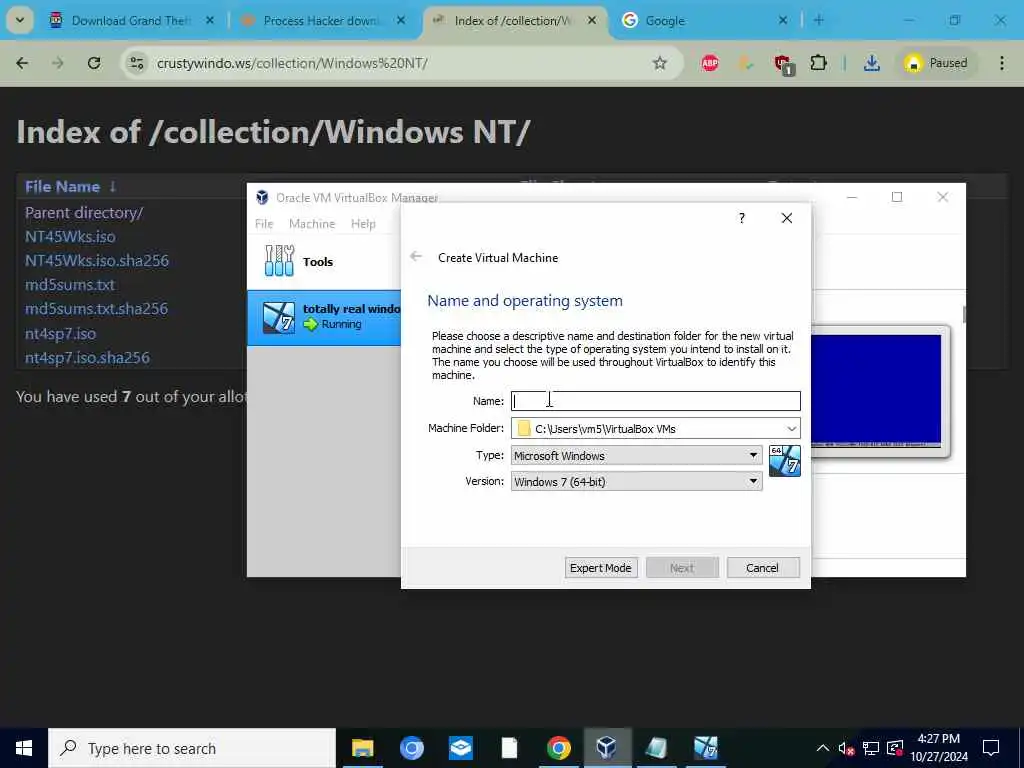Open the Chrome three-dot menu
Viewport: 1024px width, 768px height.
tap(1002, 63)
